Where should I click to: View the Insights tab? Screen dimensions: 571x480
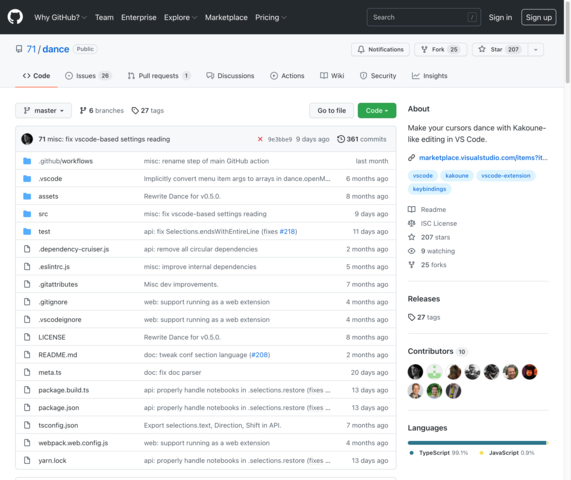click(429, 76)
